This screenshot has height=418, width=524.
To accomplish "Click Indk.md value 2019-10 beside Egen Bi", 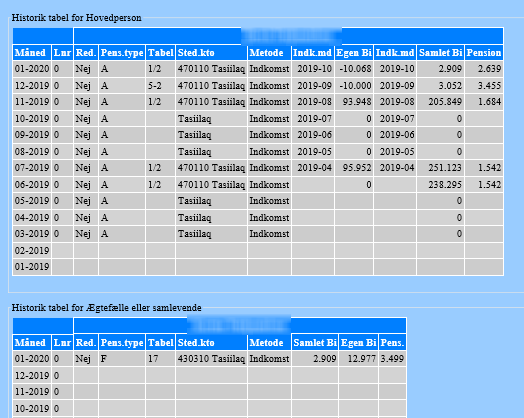I will (313, 69).
